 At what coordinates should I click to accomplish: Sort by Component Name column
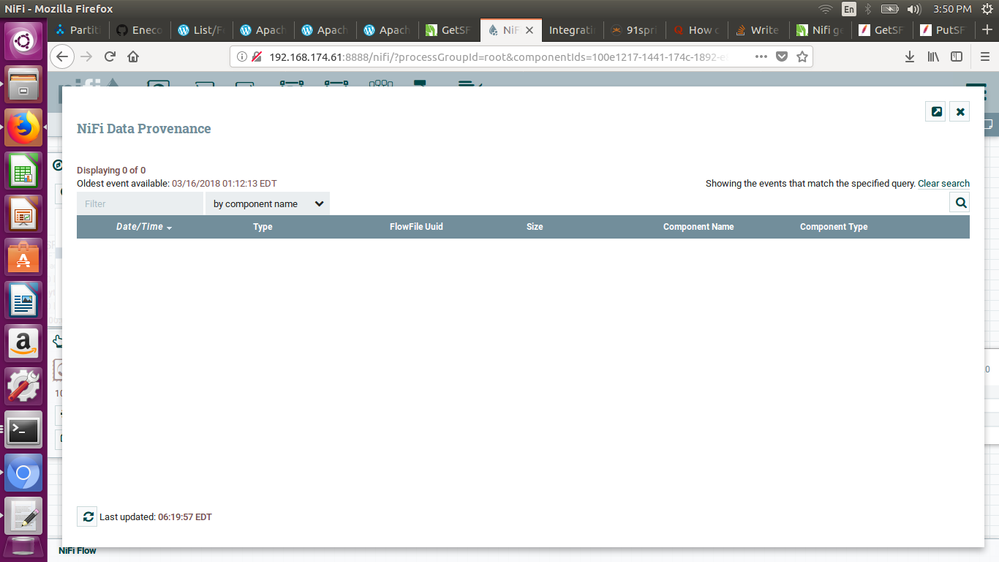pos(698,227)
